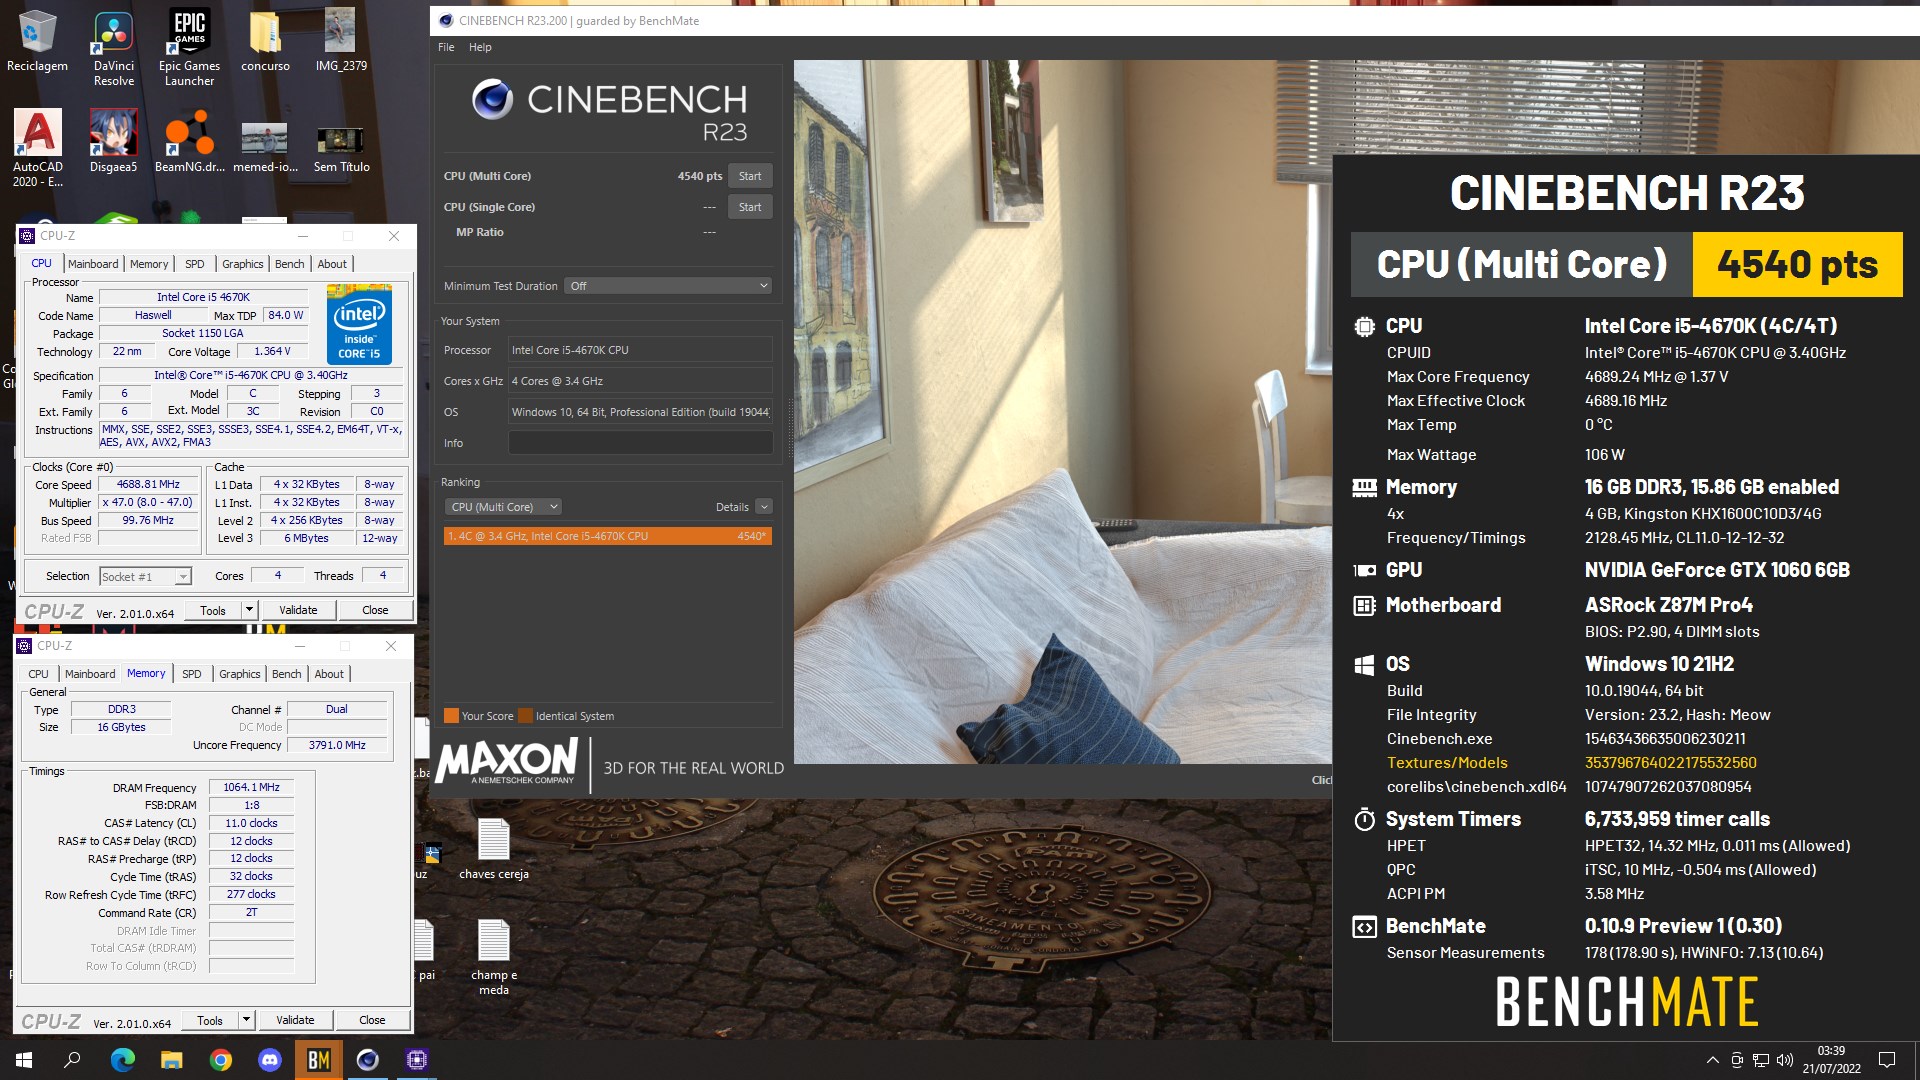The image size is (1920, 1080).
Task: Click the Cinebench rendered room image
Action: click(x=1063, y=411)
